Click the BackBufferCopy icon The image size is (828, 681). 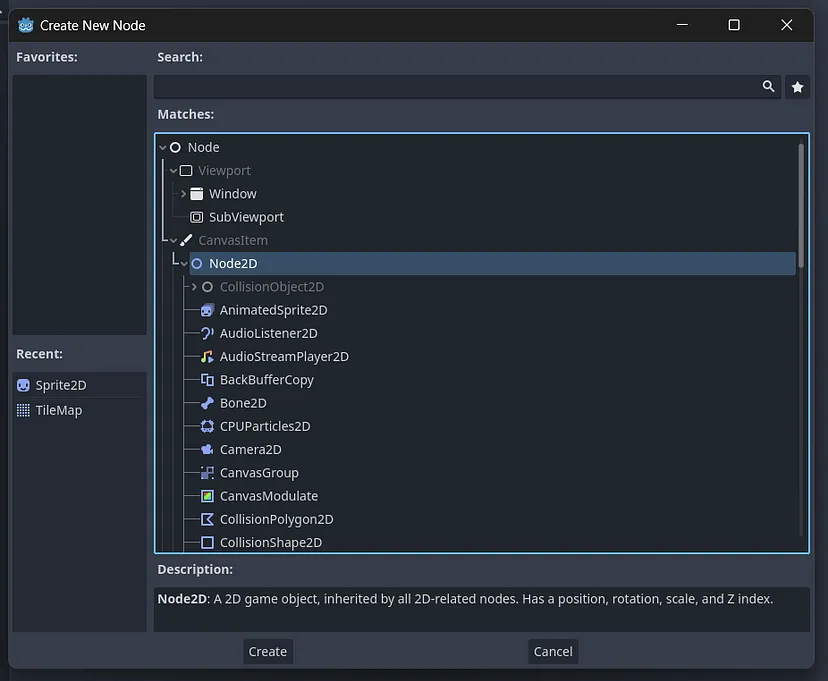[x=207, y=380]
